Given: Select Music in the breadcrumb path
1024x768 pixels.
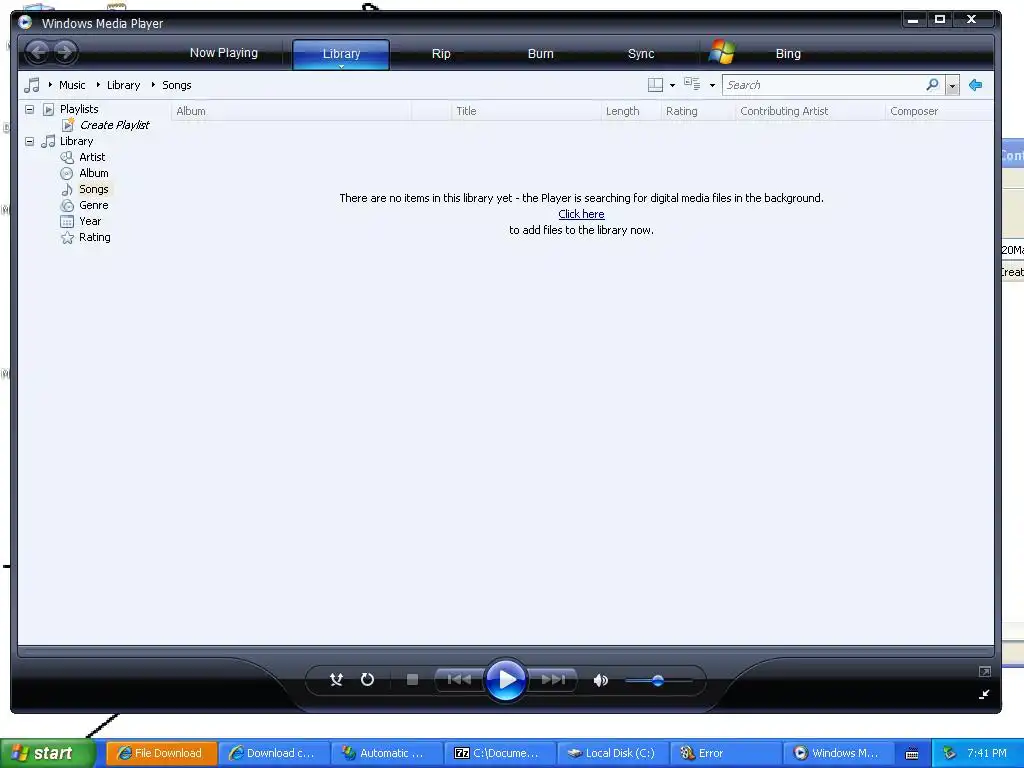Looking at the screenshot, I should coord(72,85).
